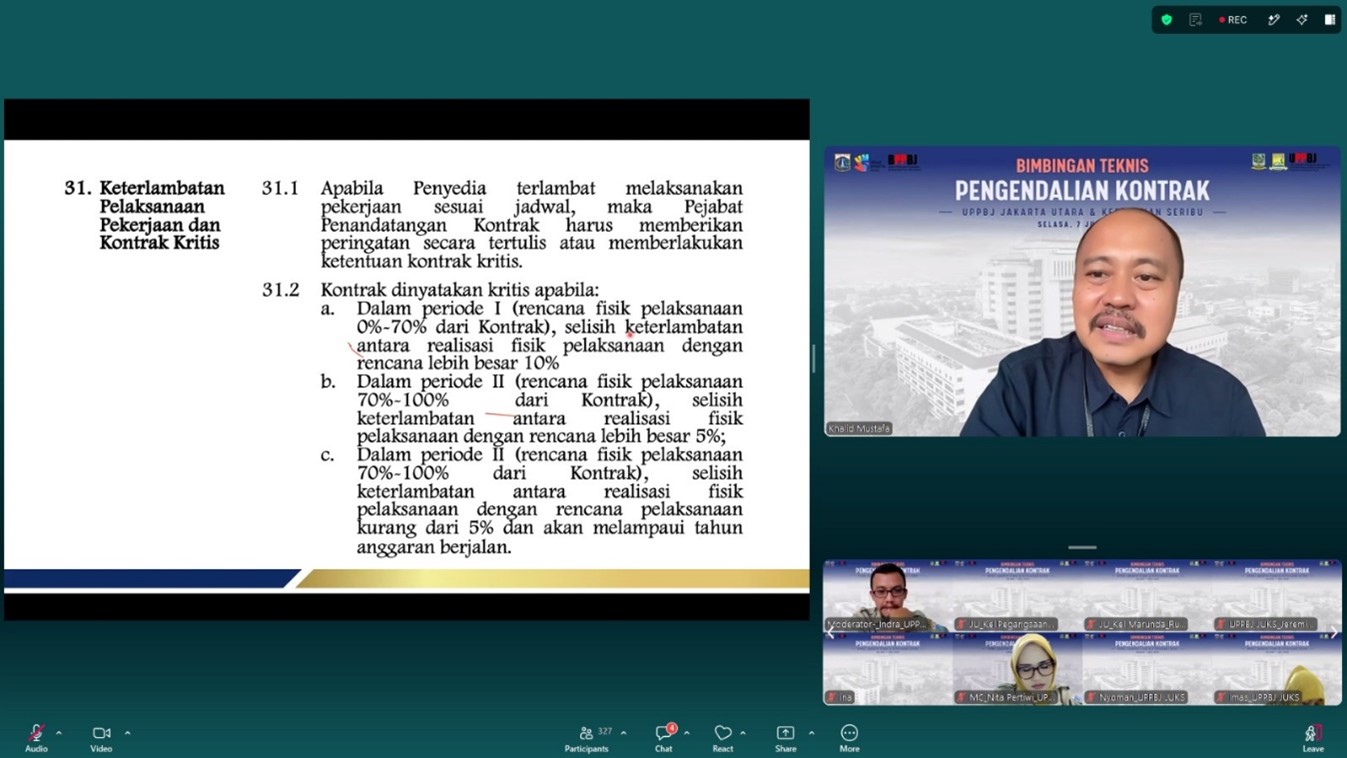Open the React emoji menu
The image size is (1347, 758).
pos(723,738)
